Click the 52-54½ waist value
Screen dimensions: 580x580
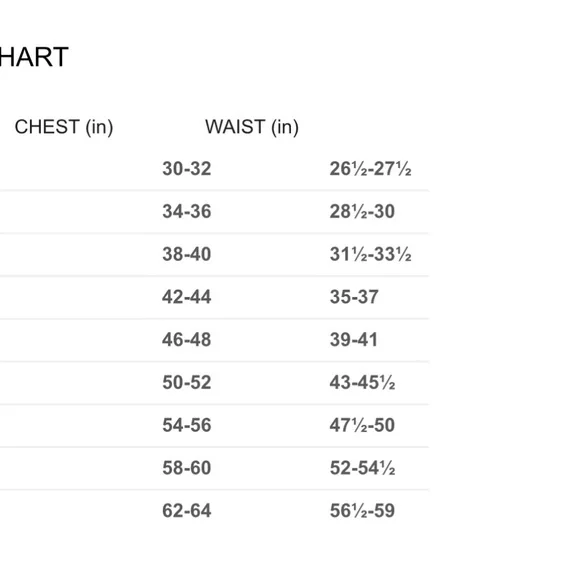362,468
